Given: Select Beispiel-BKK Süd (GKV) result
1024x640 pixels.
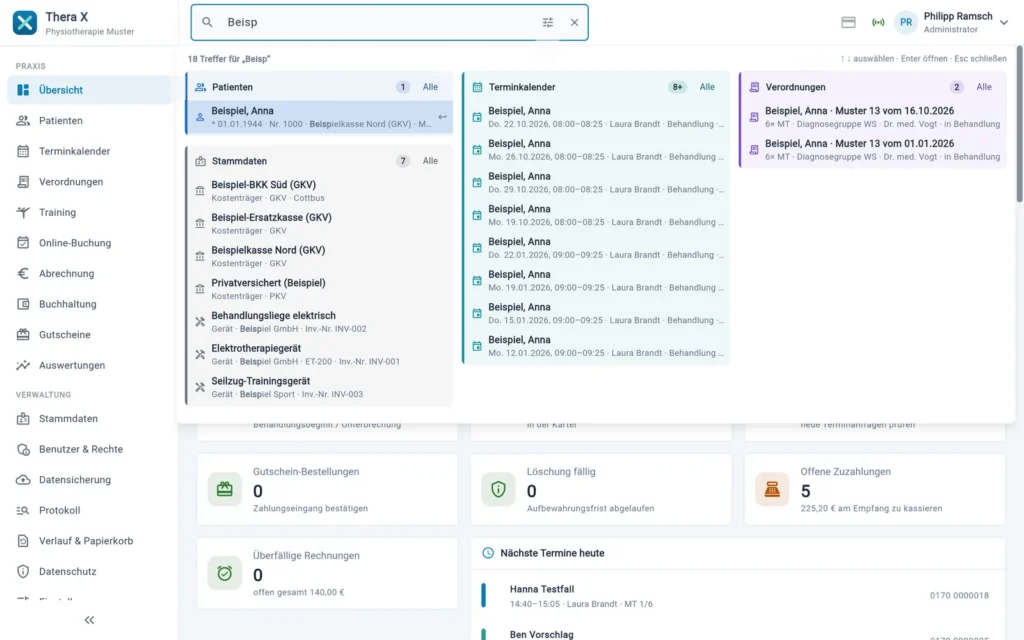Looking at the screenshot, I should [320, 191].
